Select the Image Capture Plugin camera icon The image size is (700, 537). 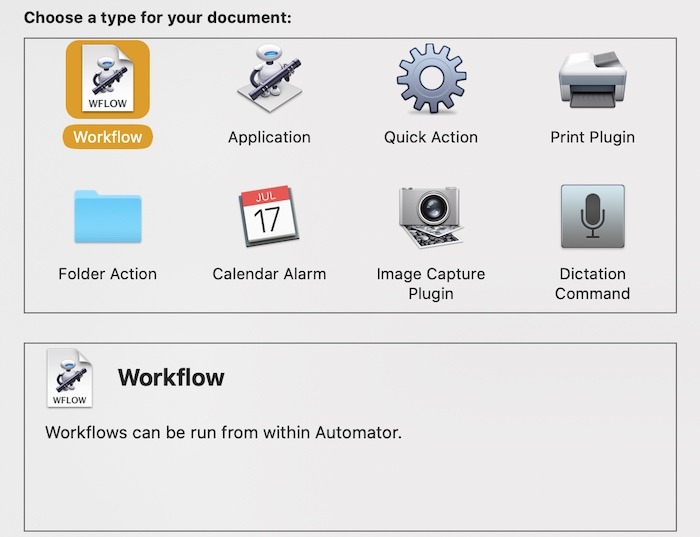pos(431,217)
